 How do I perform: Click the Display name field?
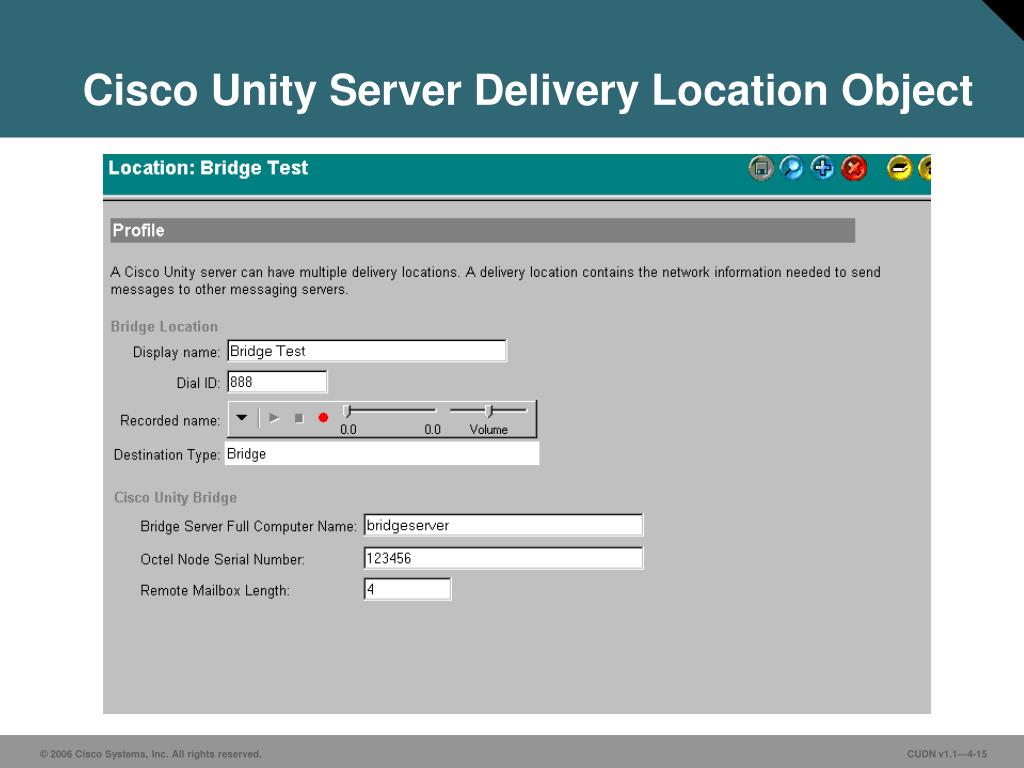click(x=366, y=351)
